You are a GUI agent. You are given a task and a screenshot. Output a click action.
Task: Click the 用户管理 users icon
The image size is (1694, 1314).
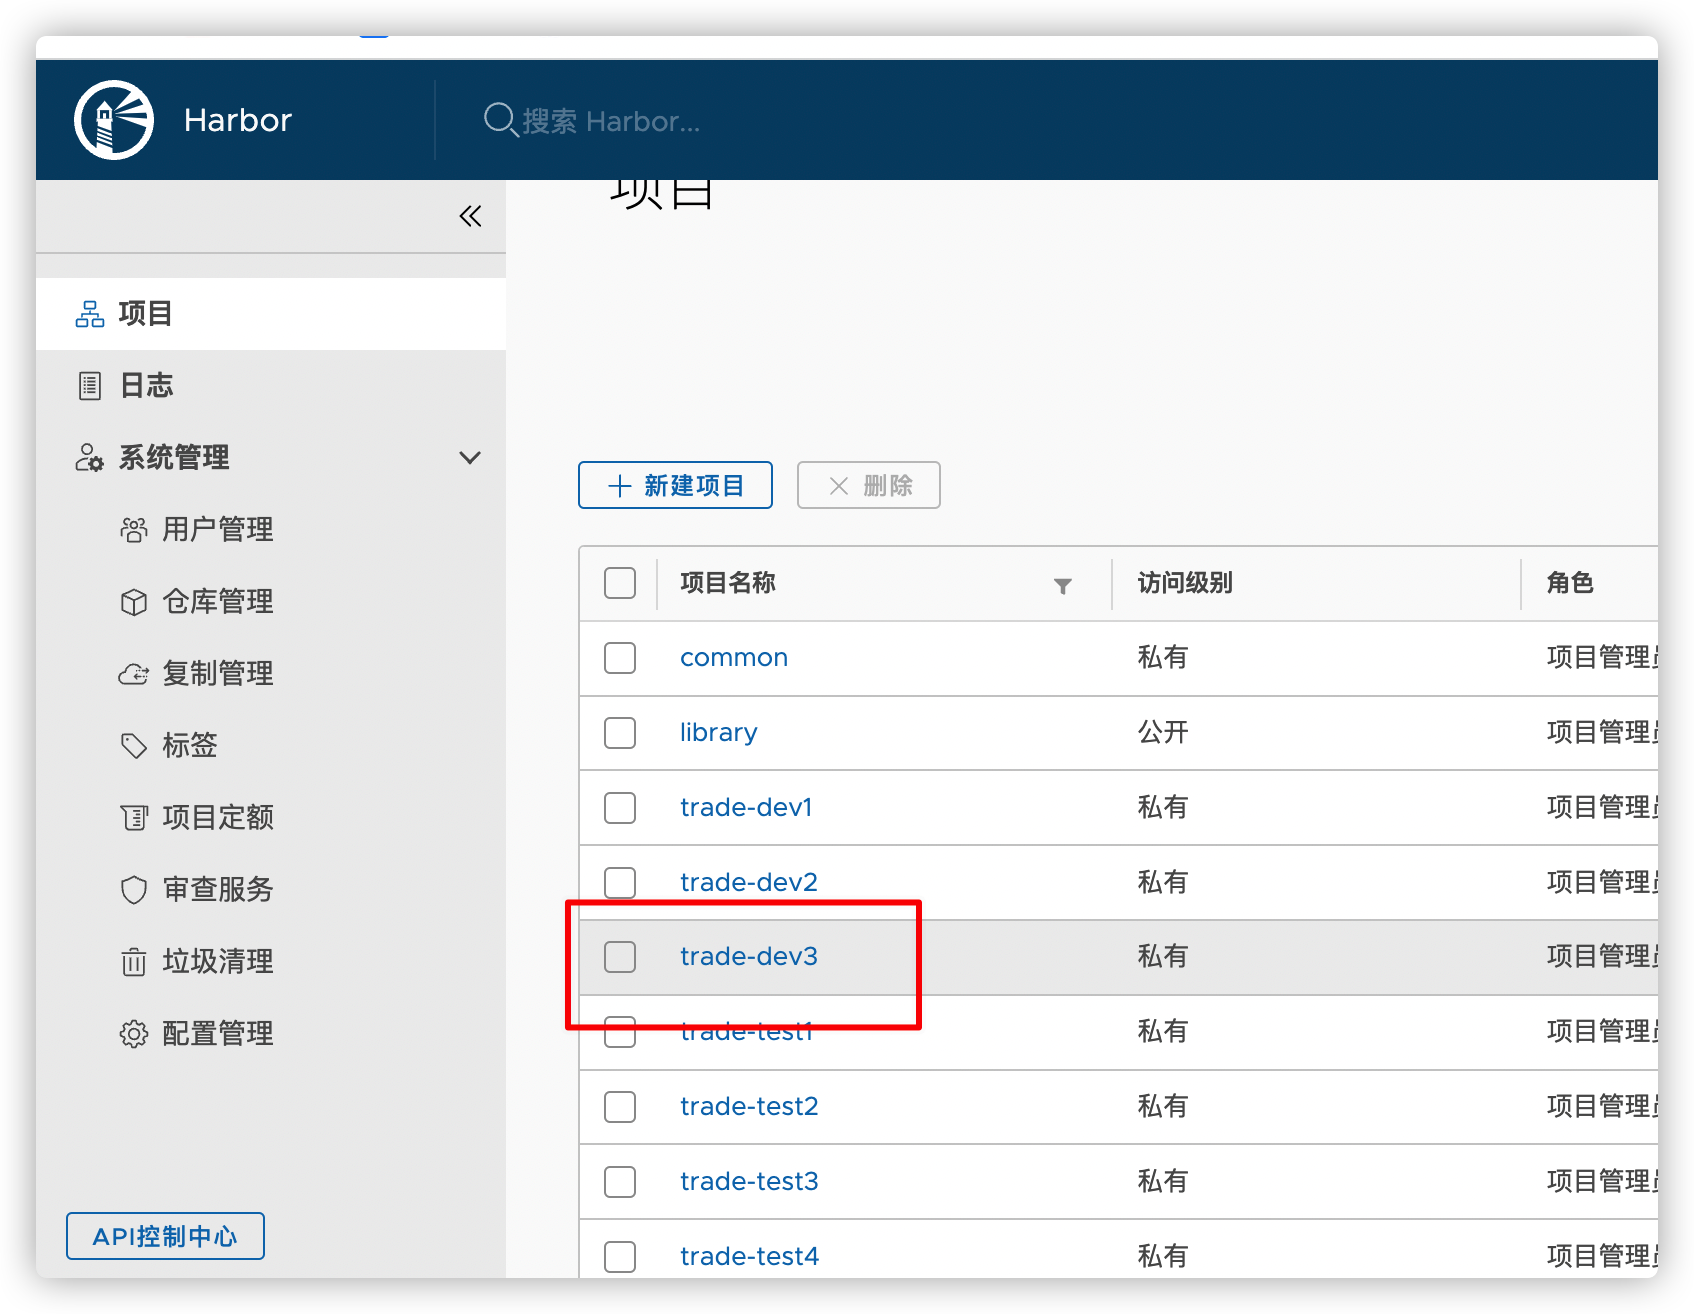[x=134, y=530]
